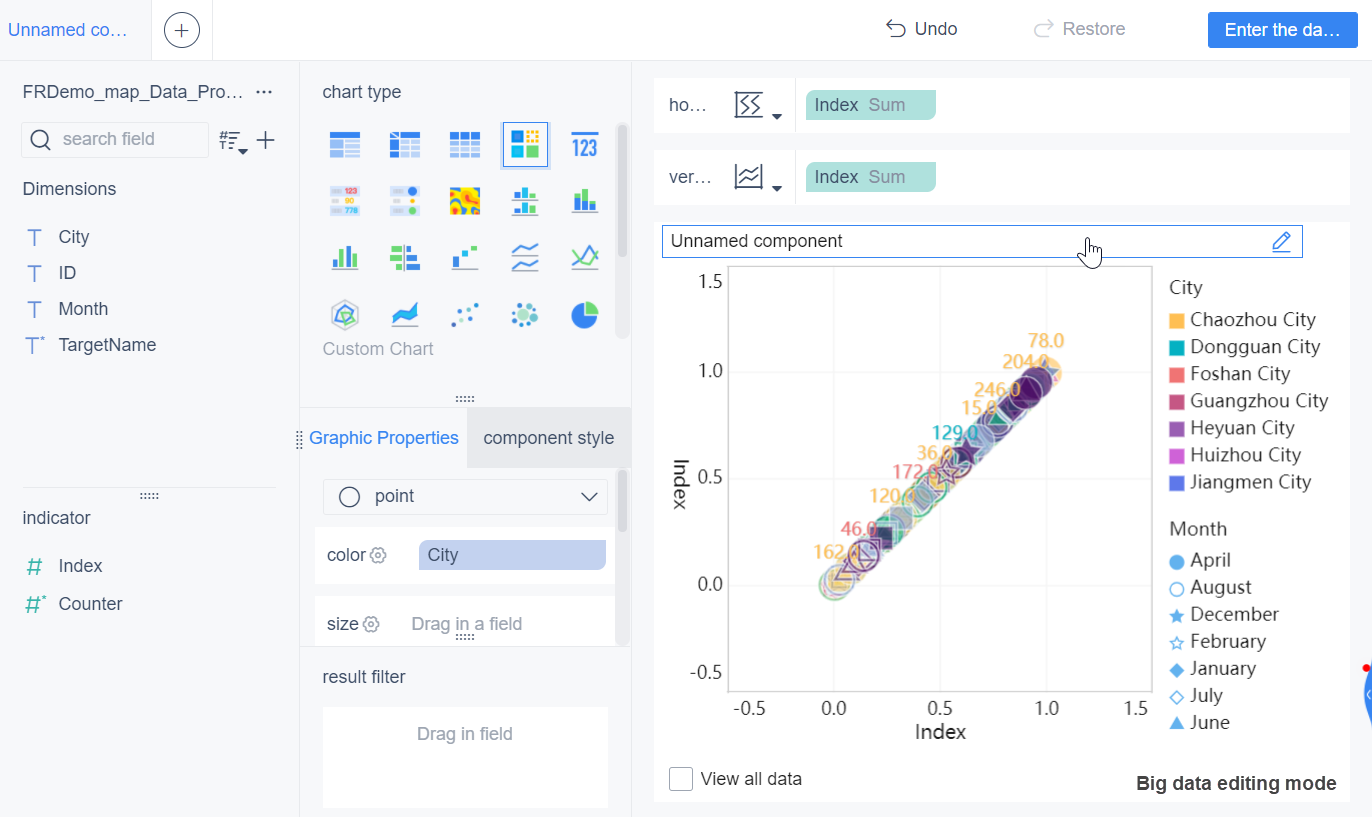
Task: Select the scatter plot chart type
Action: [x=465, y=315]
